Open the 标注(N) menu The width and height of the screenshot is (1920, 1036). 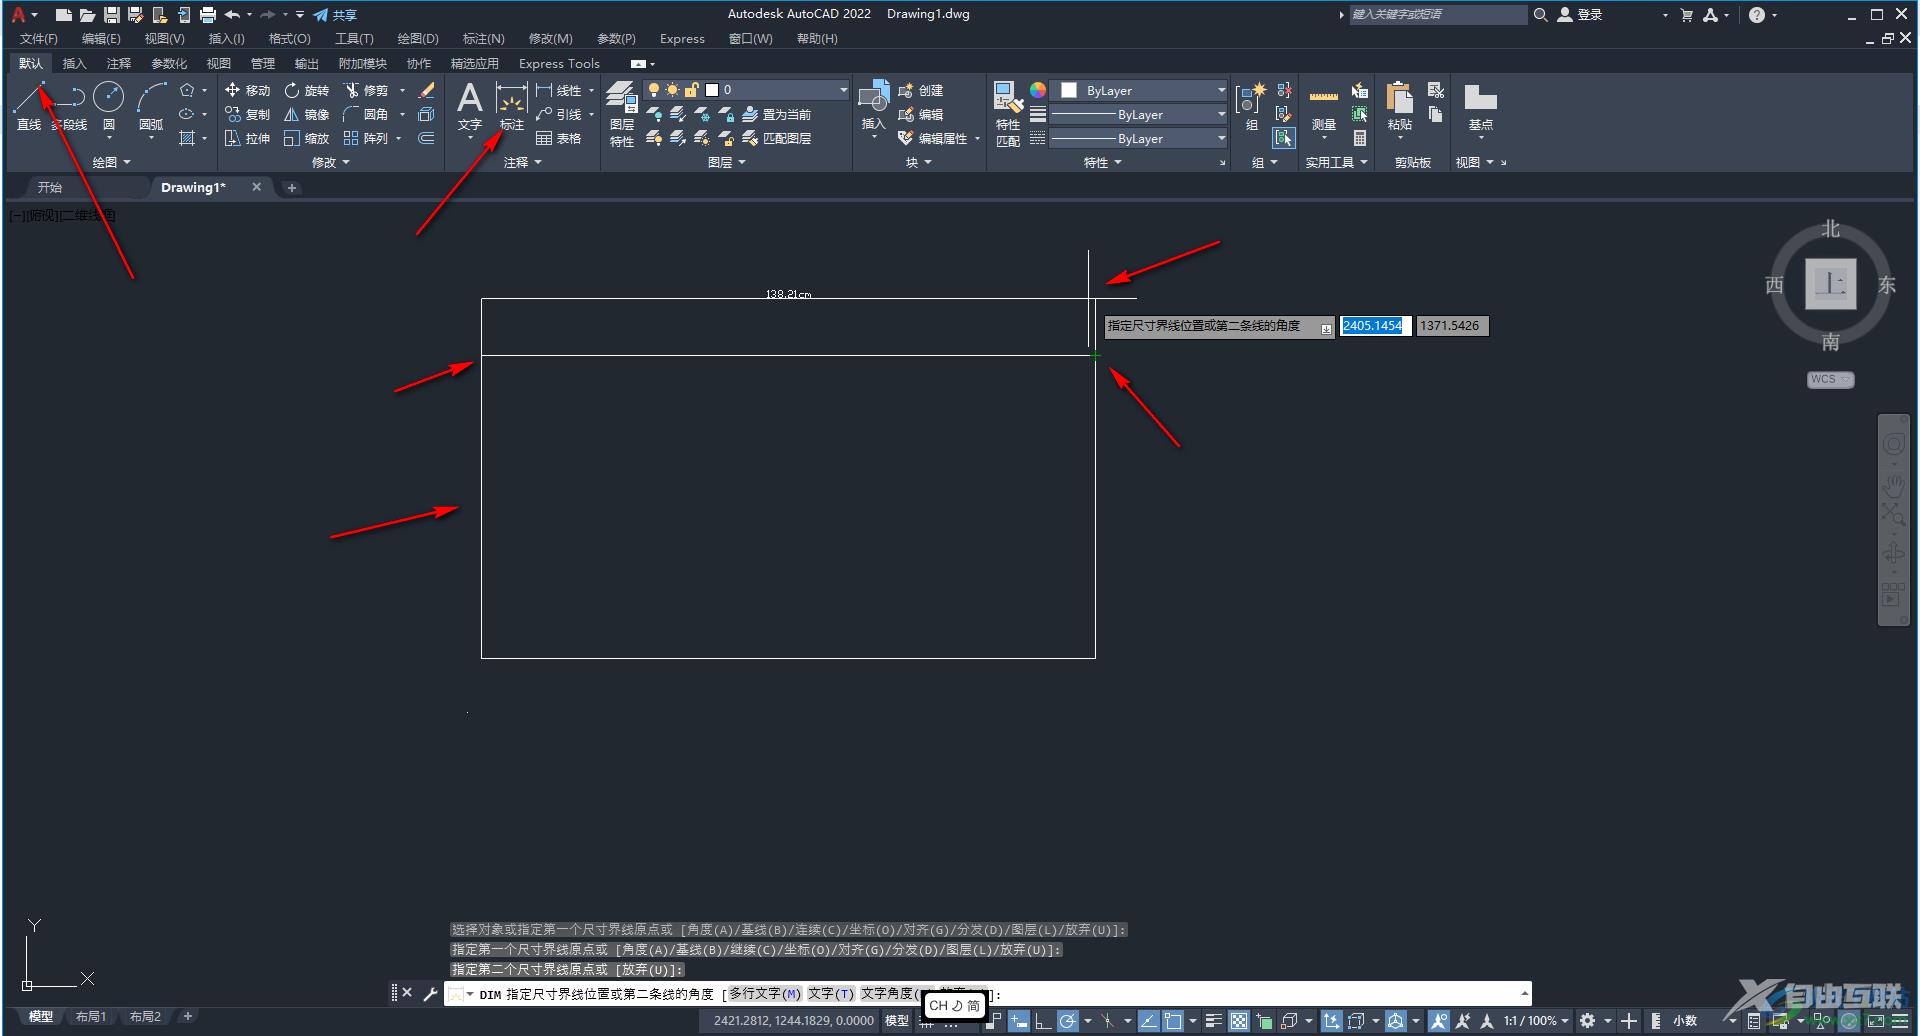pos(484,39)
